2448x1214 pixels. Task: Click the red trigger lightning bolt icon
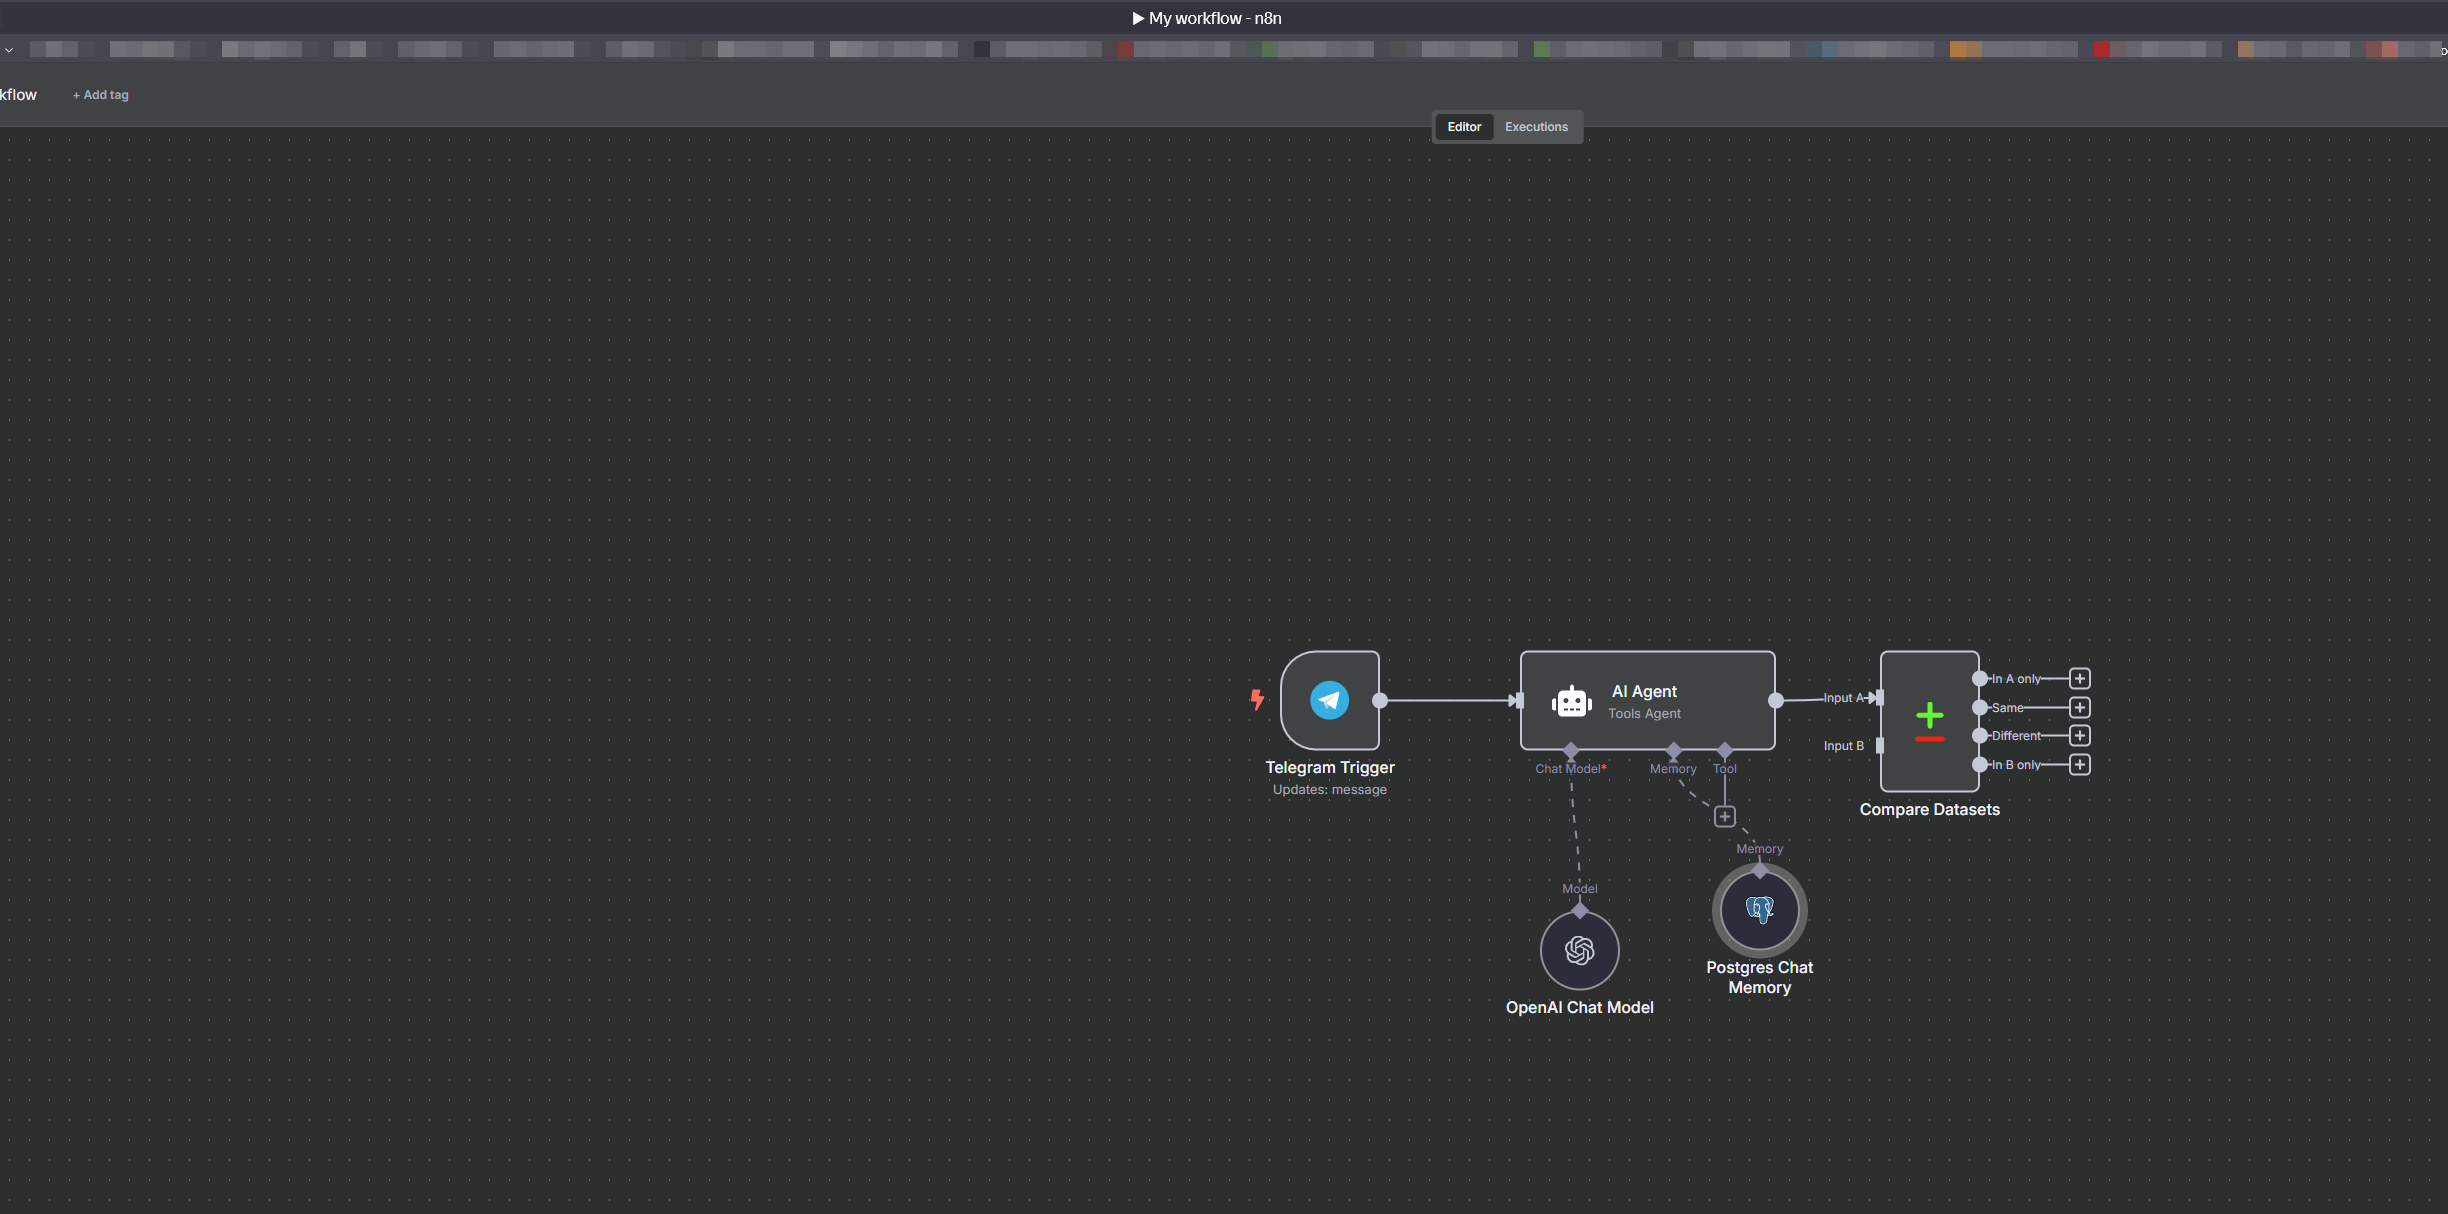pyautogui.click(x=1257, y=699)
